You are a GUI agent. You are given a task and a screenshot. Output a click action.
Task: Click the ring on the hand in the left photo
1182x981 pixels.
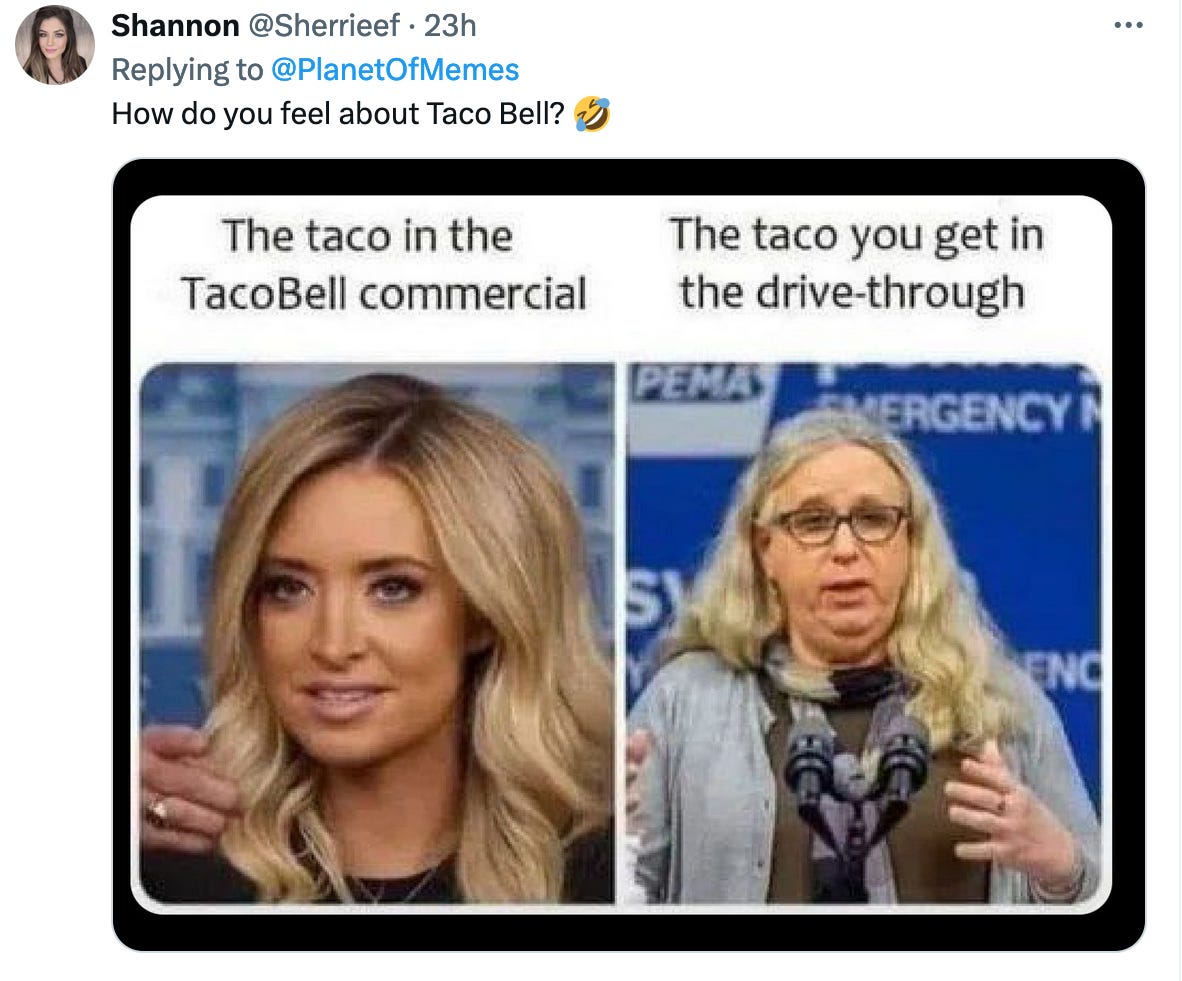[x=158, y=812]
